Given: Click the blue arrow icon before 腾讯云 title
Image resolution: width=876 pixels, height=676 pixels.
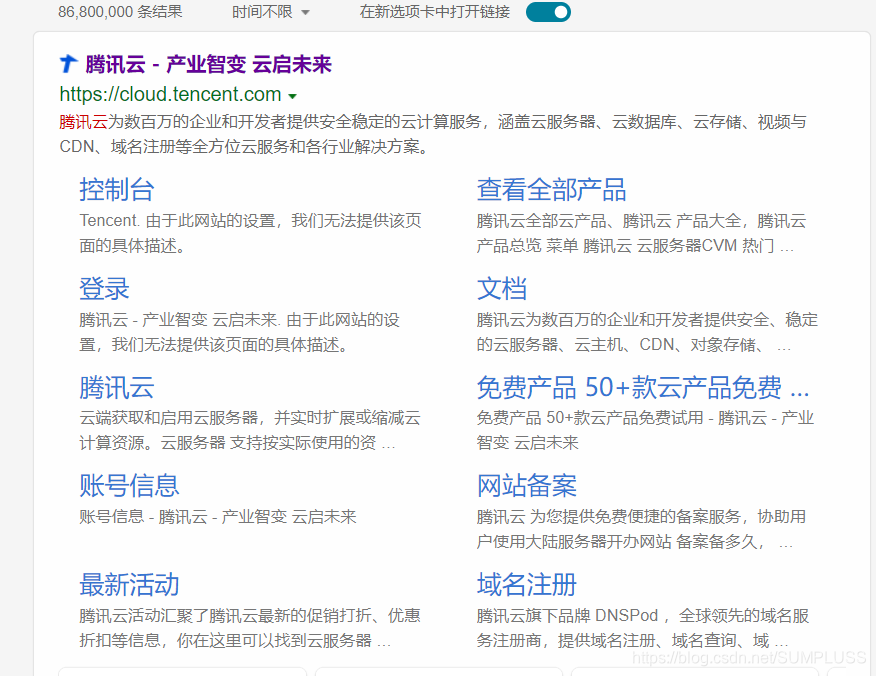Looking at the screenshot, I should click(x=67, y=64).
